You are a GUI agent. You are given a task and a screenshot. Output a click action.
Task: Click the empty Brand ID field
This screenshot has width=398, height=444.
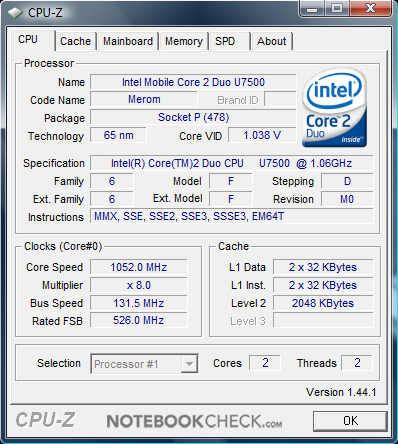coord(280,99)
